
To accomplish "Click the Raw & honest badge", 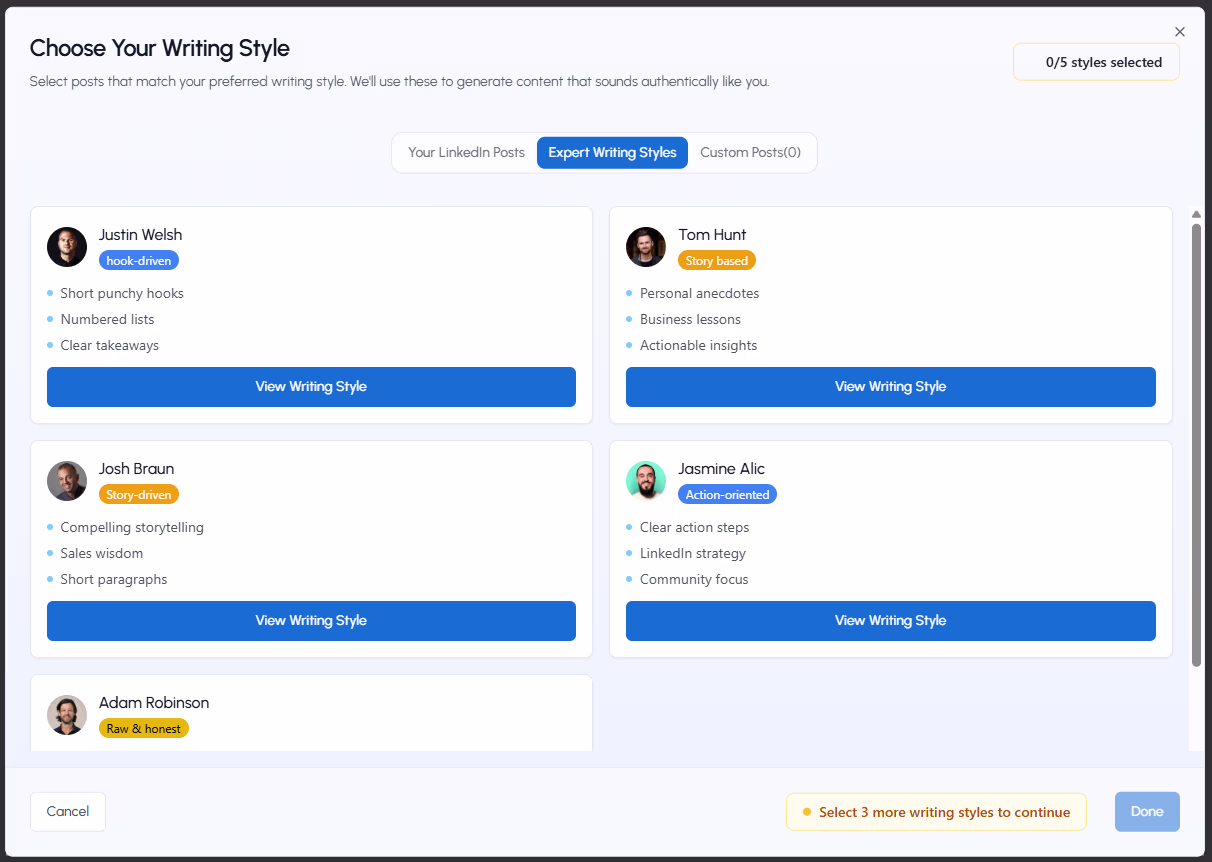I will pyautogui.click(x=143, y=728).
